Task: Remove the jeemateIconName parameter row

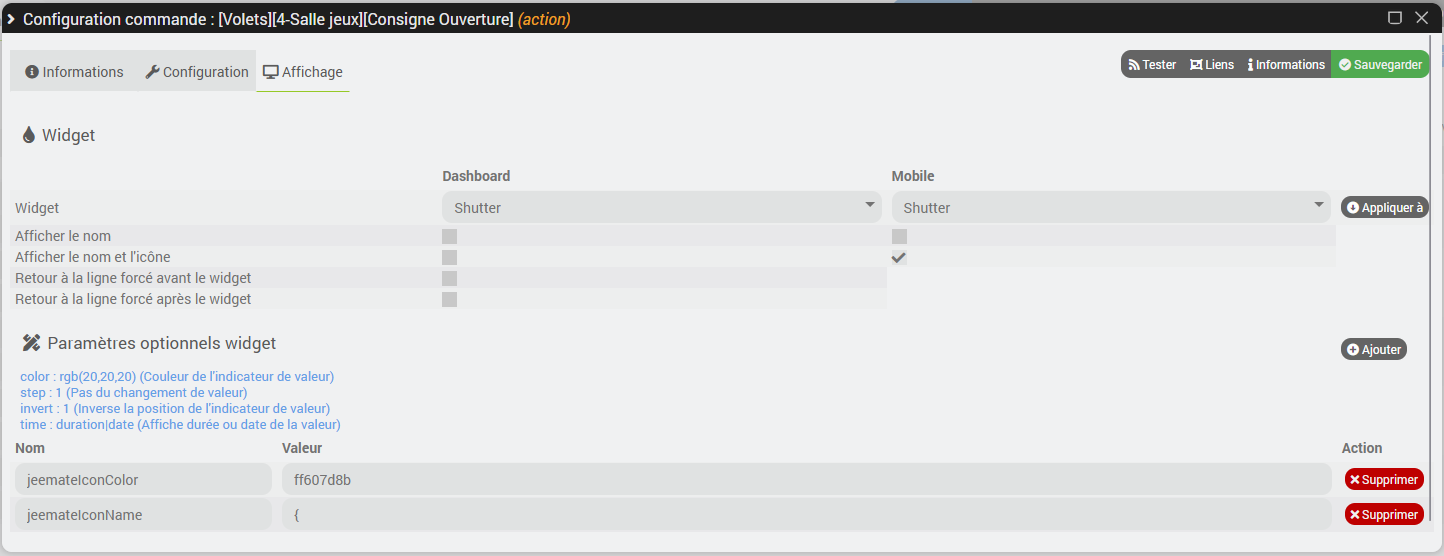Action: (x=1384, y=515)
